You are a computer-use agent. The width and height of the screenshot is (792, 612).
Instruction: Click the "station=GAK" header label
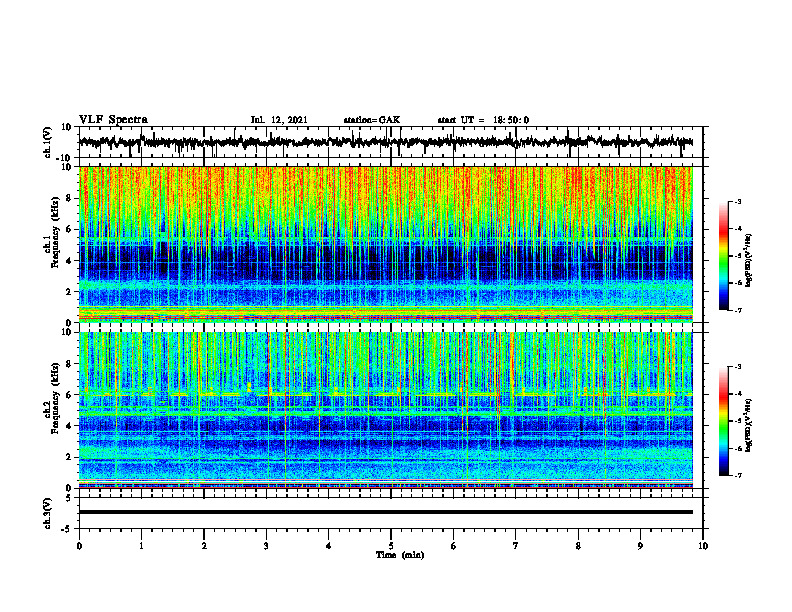[x=372, y=120]
